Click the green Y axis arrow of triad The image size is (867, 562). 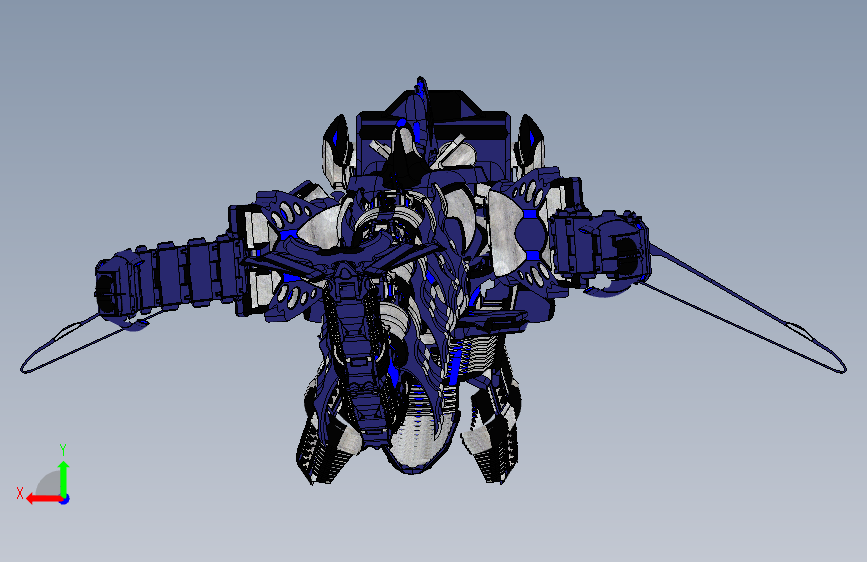[x=64, y=478]
